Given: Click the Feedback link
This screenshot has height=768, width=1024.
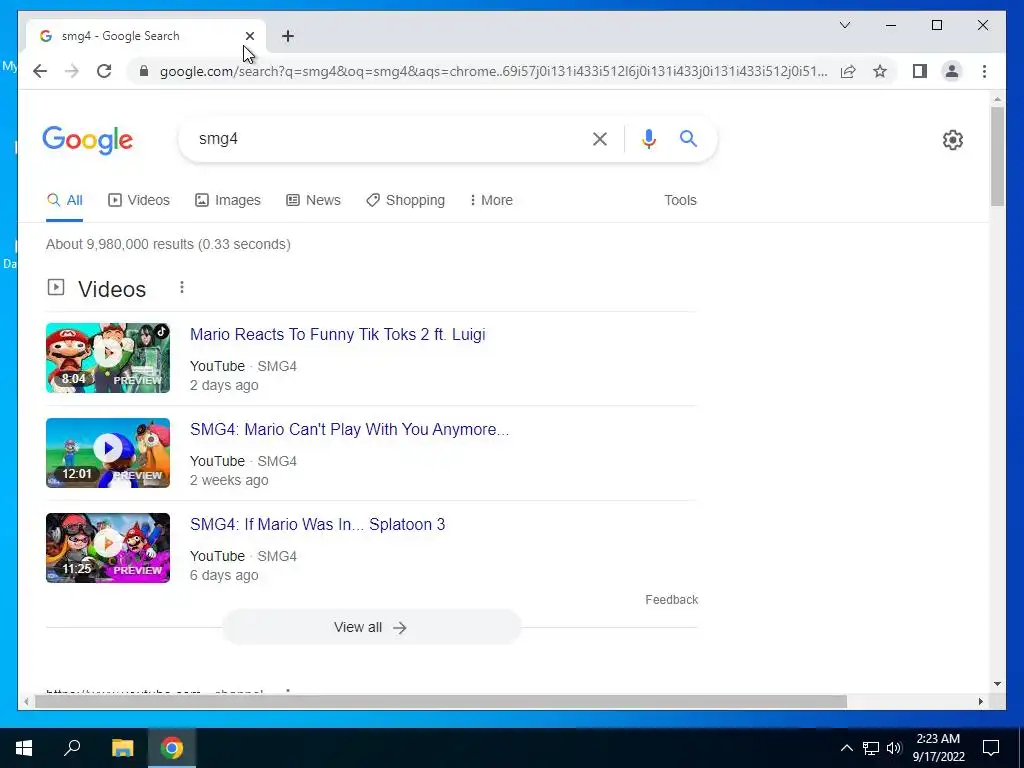Looking at the screenshot, I should coord(671,600).
